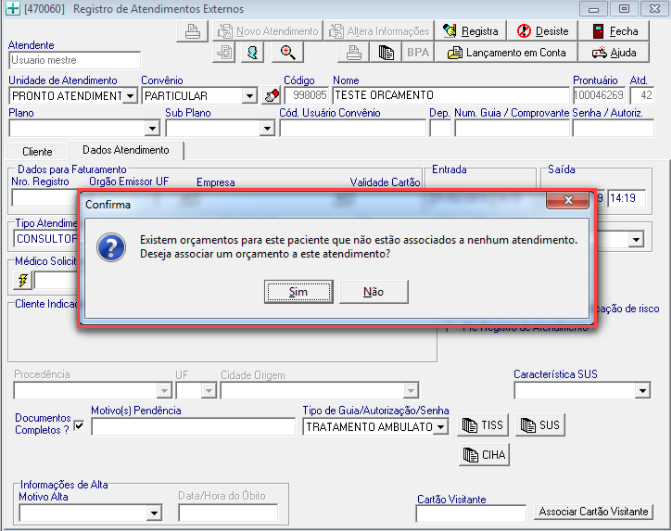Click the Desiste button
The image size is (671, 531).
click(x=542, y=31)
